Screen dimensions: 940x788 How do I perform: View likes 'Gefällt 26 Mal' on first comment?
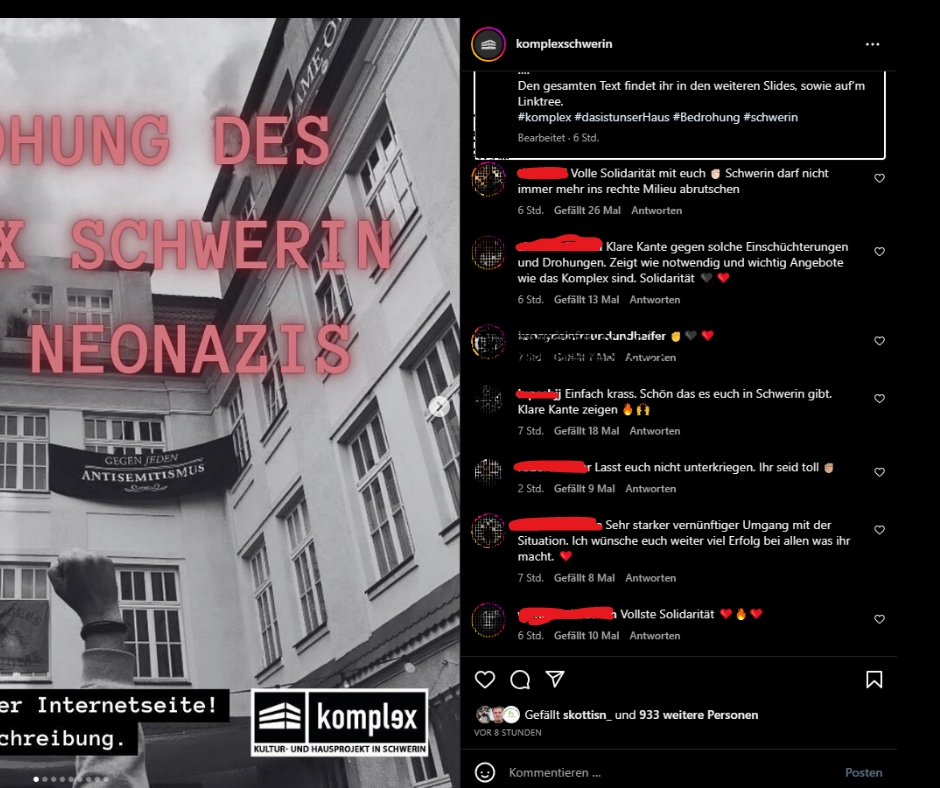(x=588, y=210)
